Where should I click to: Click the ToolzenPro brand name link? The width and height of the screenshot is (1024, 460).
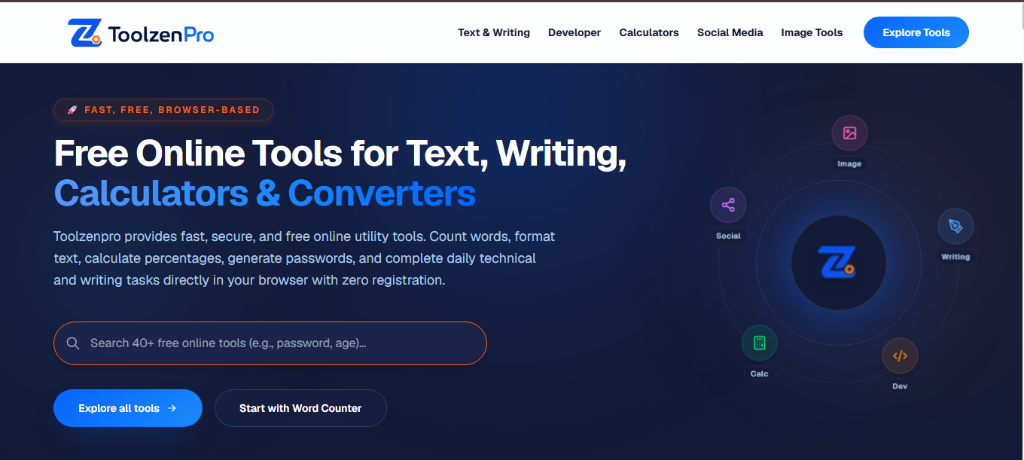tap(161, 34)
